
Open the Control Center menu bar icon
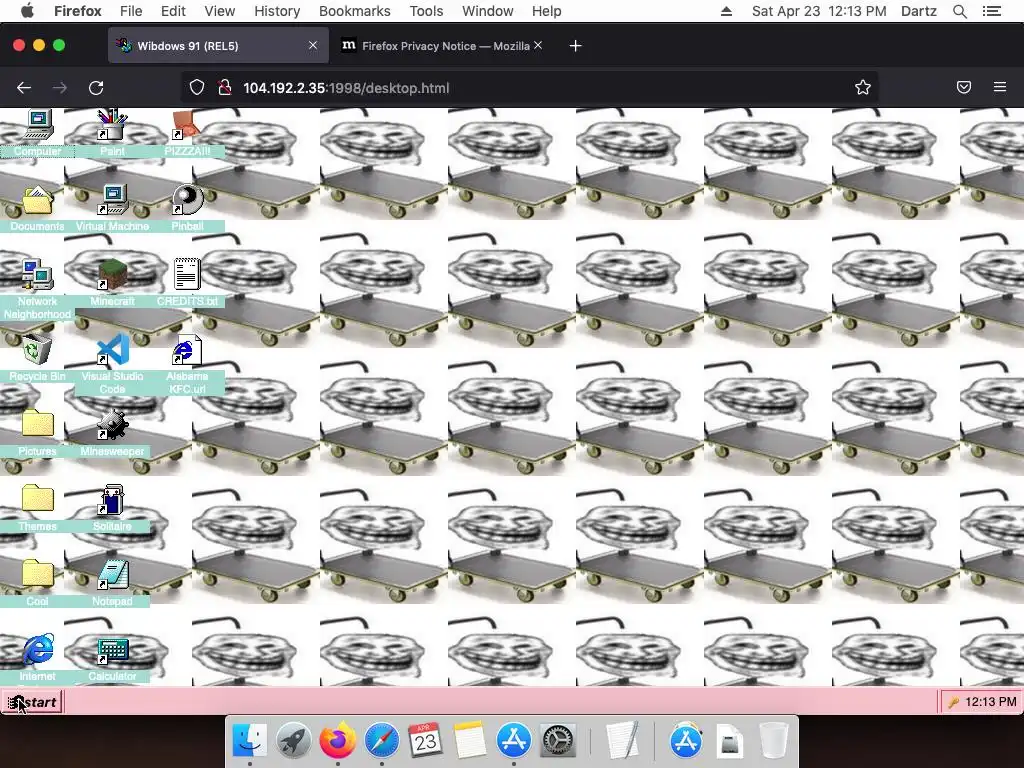point(992,11)
